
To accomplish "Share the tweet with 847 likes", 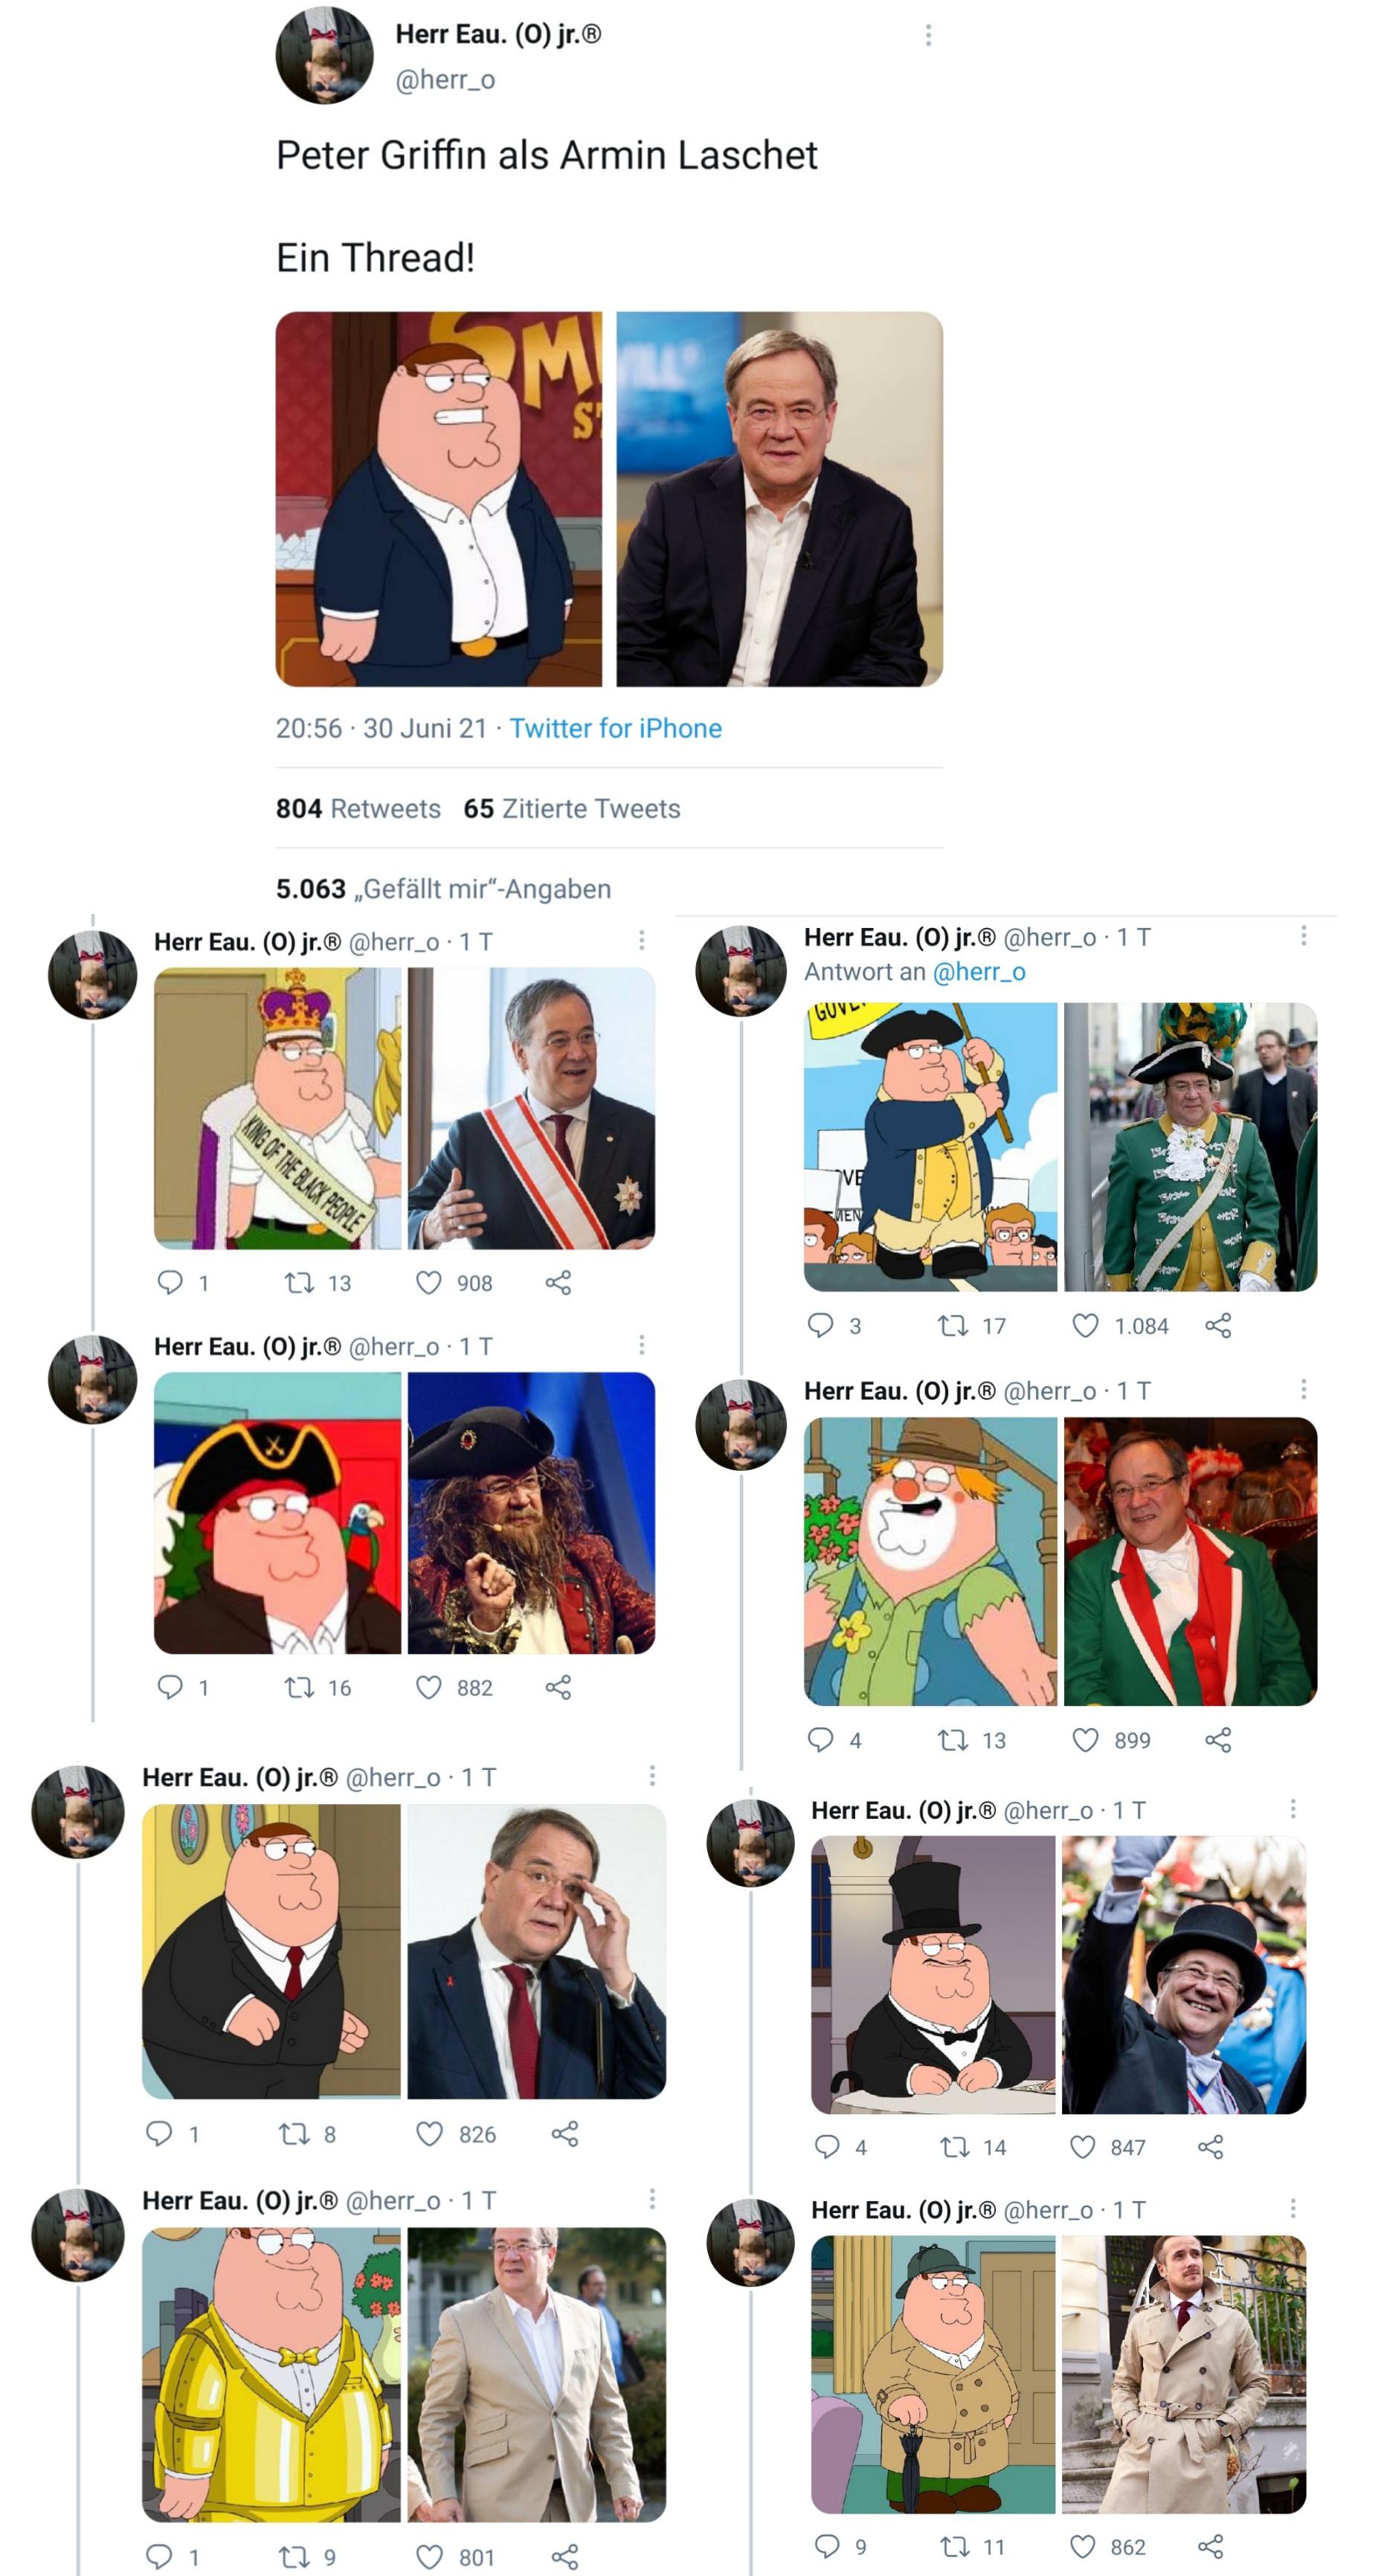I will 1210,2146.
